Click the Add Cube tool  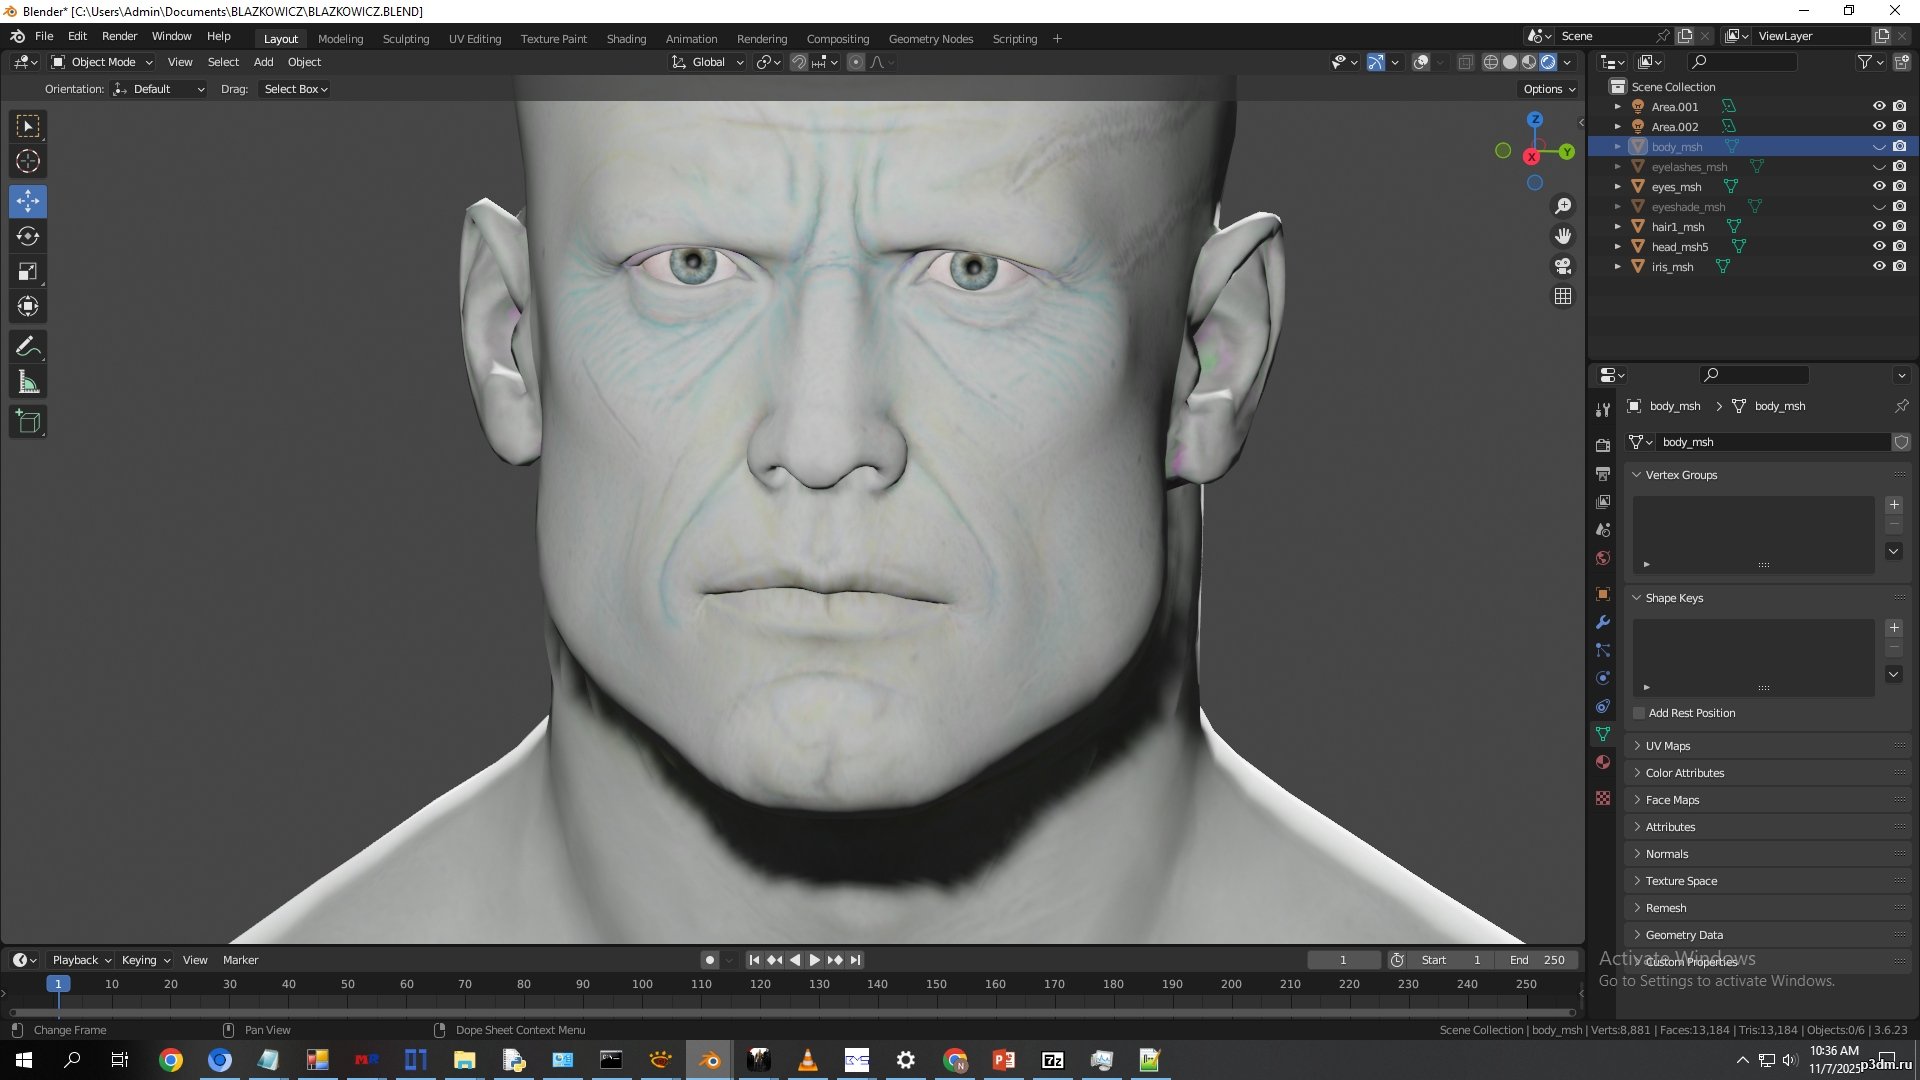(x=28, y=422)
